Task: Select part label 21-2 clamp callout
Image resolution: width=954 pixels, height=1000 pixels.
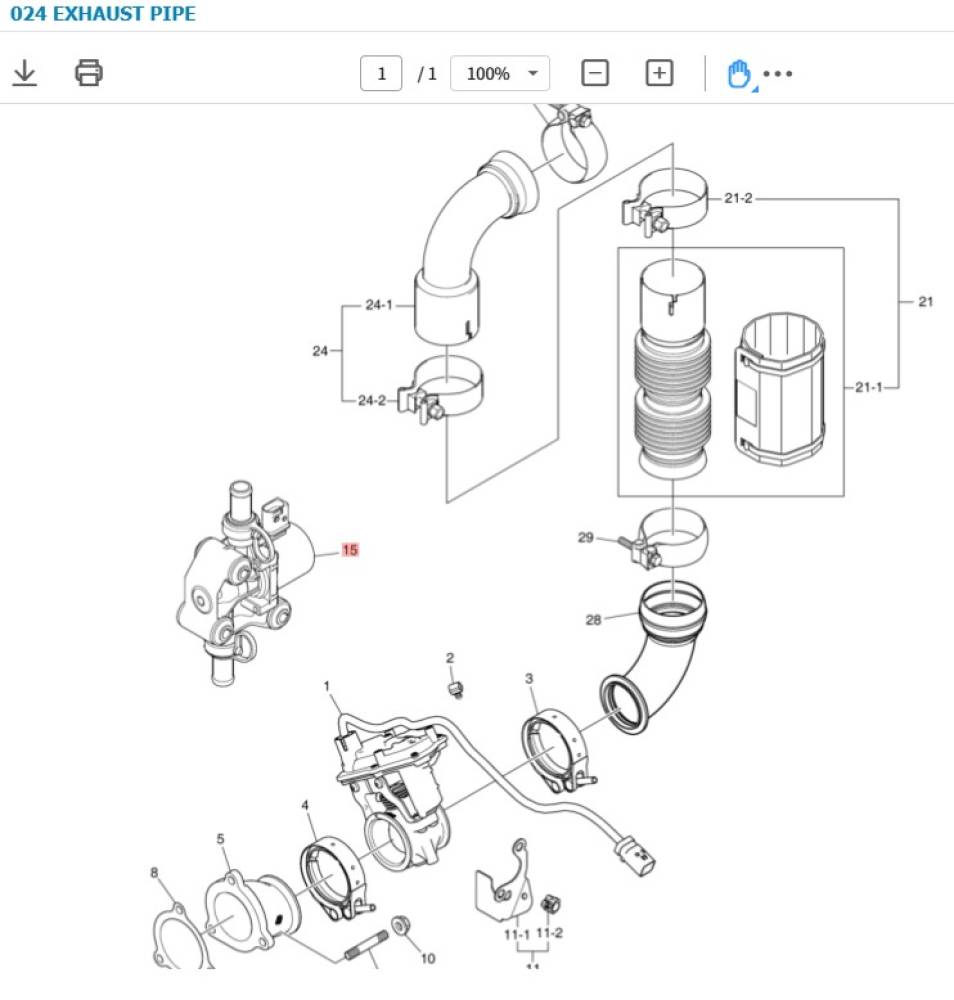Action: 738,199
